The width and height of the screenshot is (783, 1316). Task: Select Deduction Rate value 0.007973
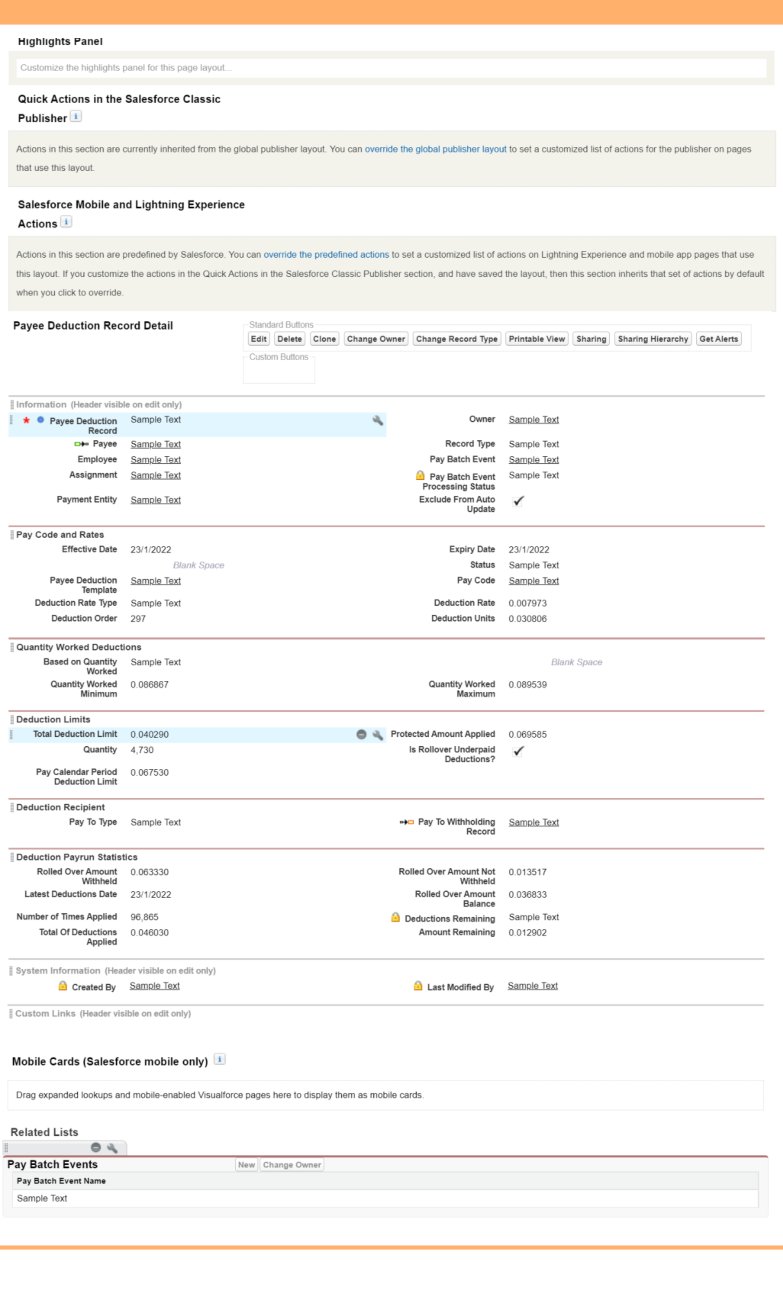pos(528,604)
